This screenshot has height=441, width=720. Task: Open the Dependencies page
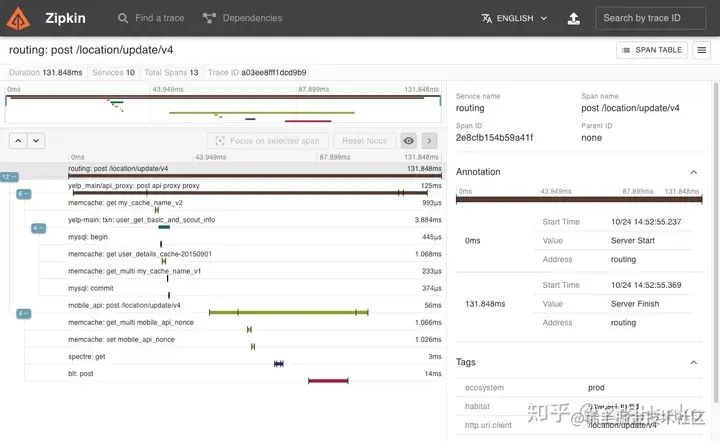coord(242,18)
